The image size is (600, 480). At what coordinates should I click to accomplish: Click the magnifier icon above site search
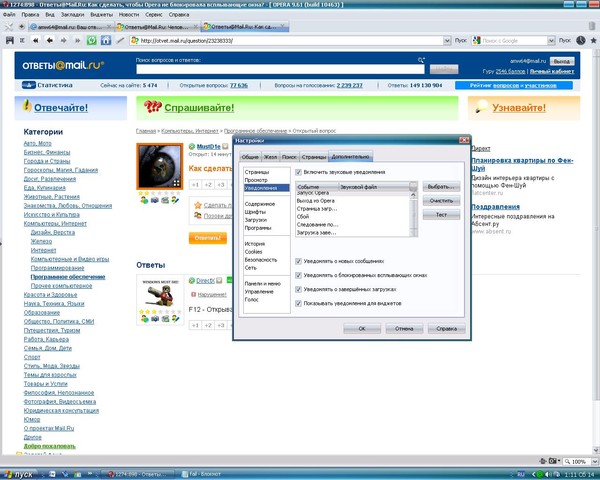pos(421,60)
